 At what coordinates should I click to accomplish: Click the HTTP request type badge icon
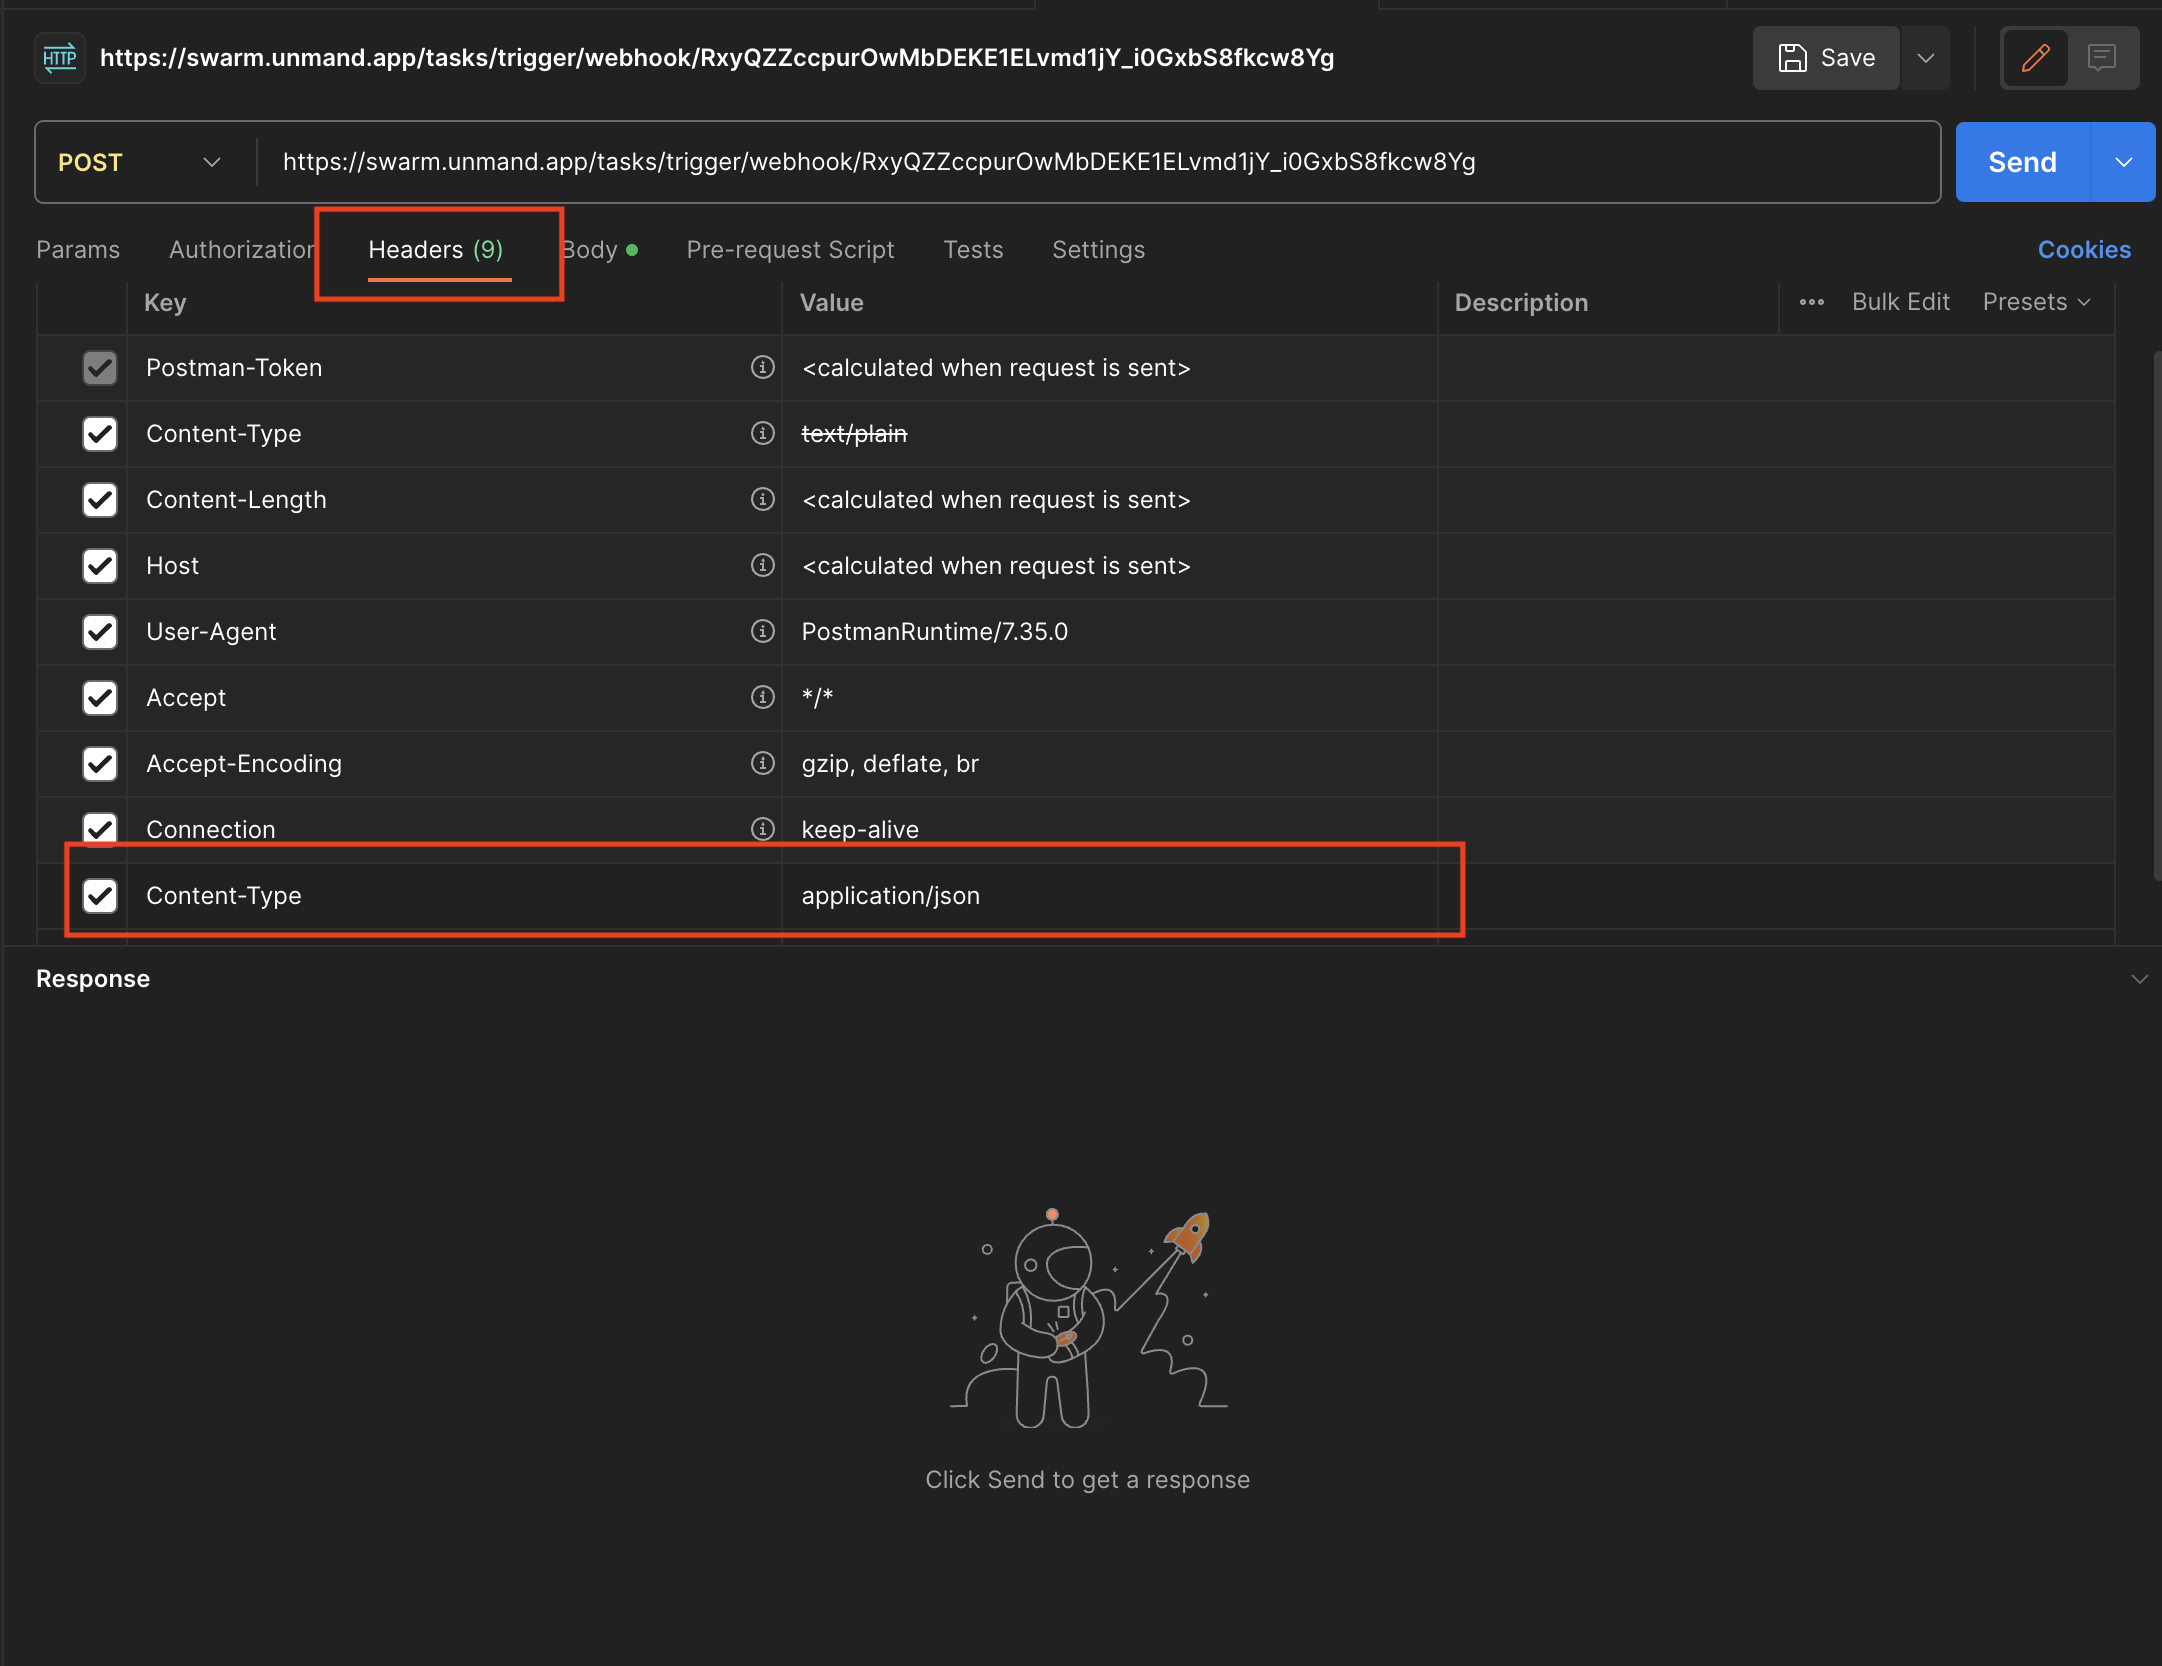59,58
